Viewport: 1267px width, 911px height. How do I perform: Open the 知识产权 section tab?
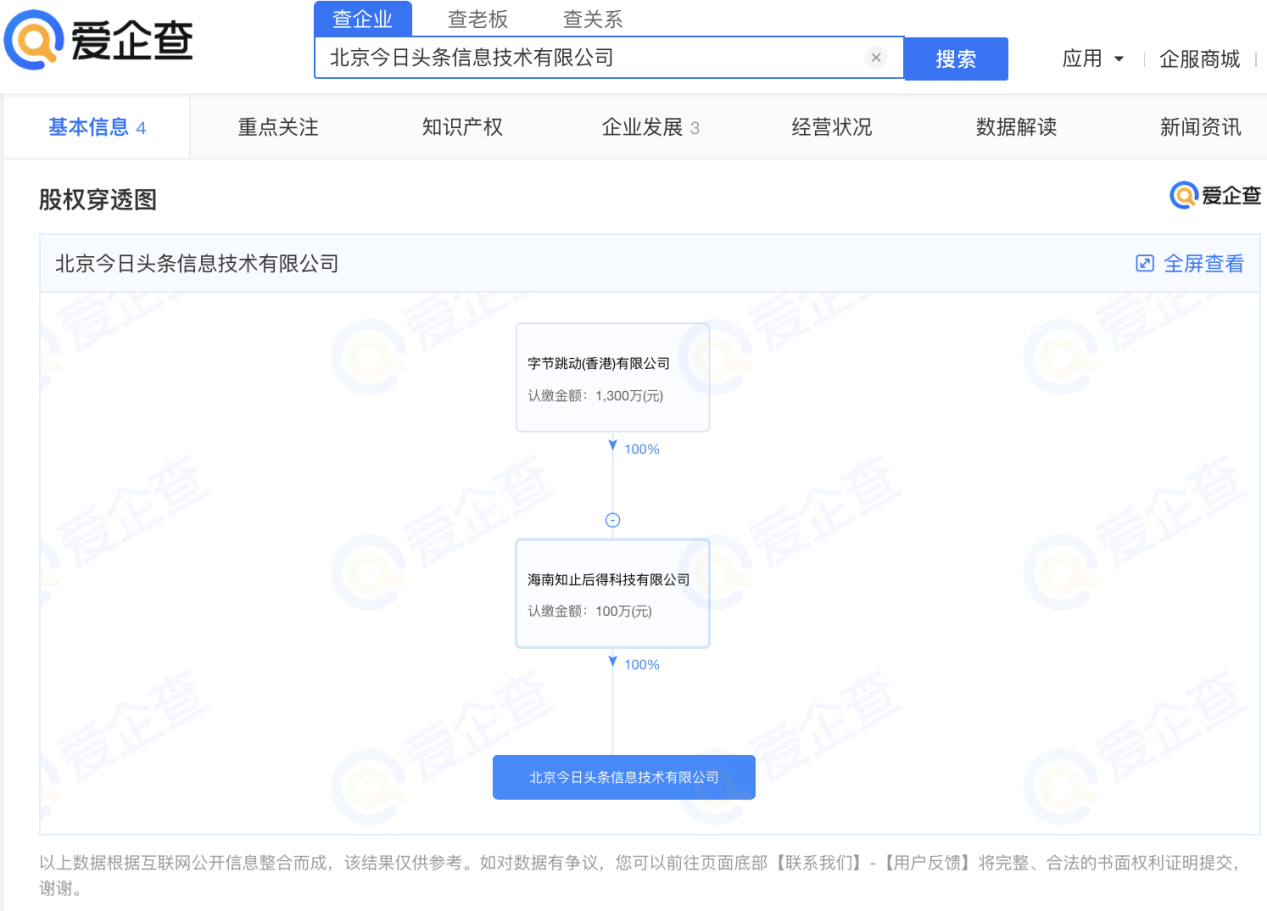(x=461, y=126)
